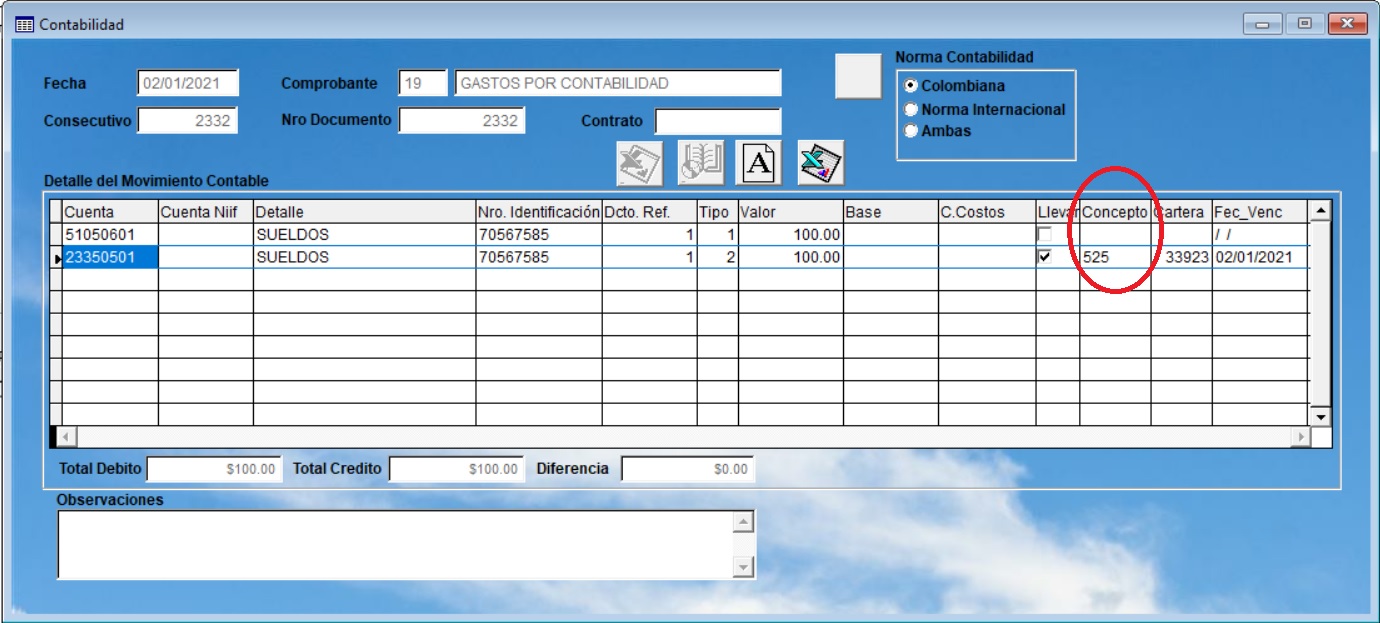Click 70567585 in the 23350501 row
This screenshot has width=1380, height=623.
(x=538, y=257)
